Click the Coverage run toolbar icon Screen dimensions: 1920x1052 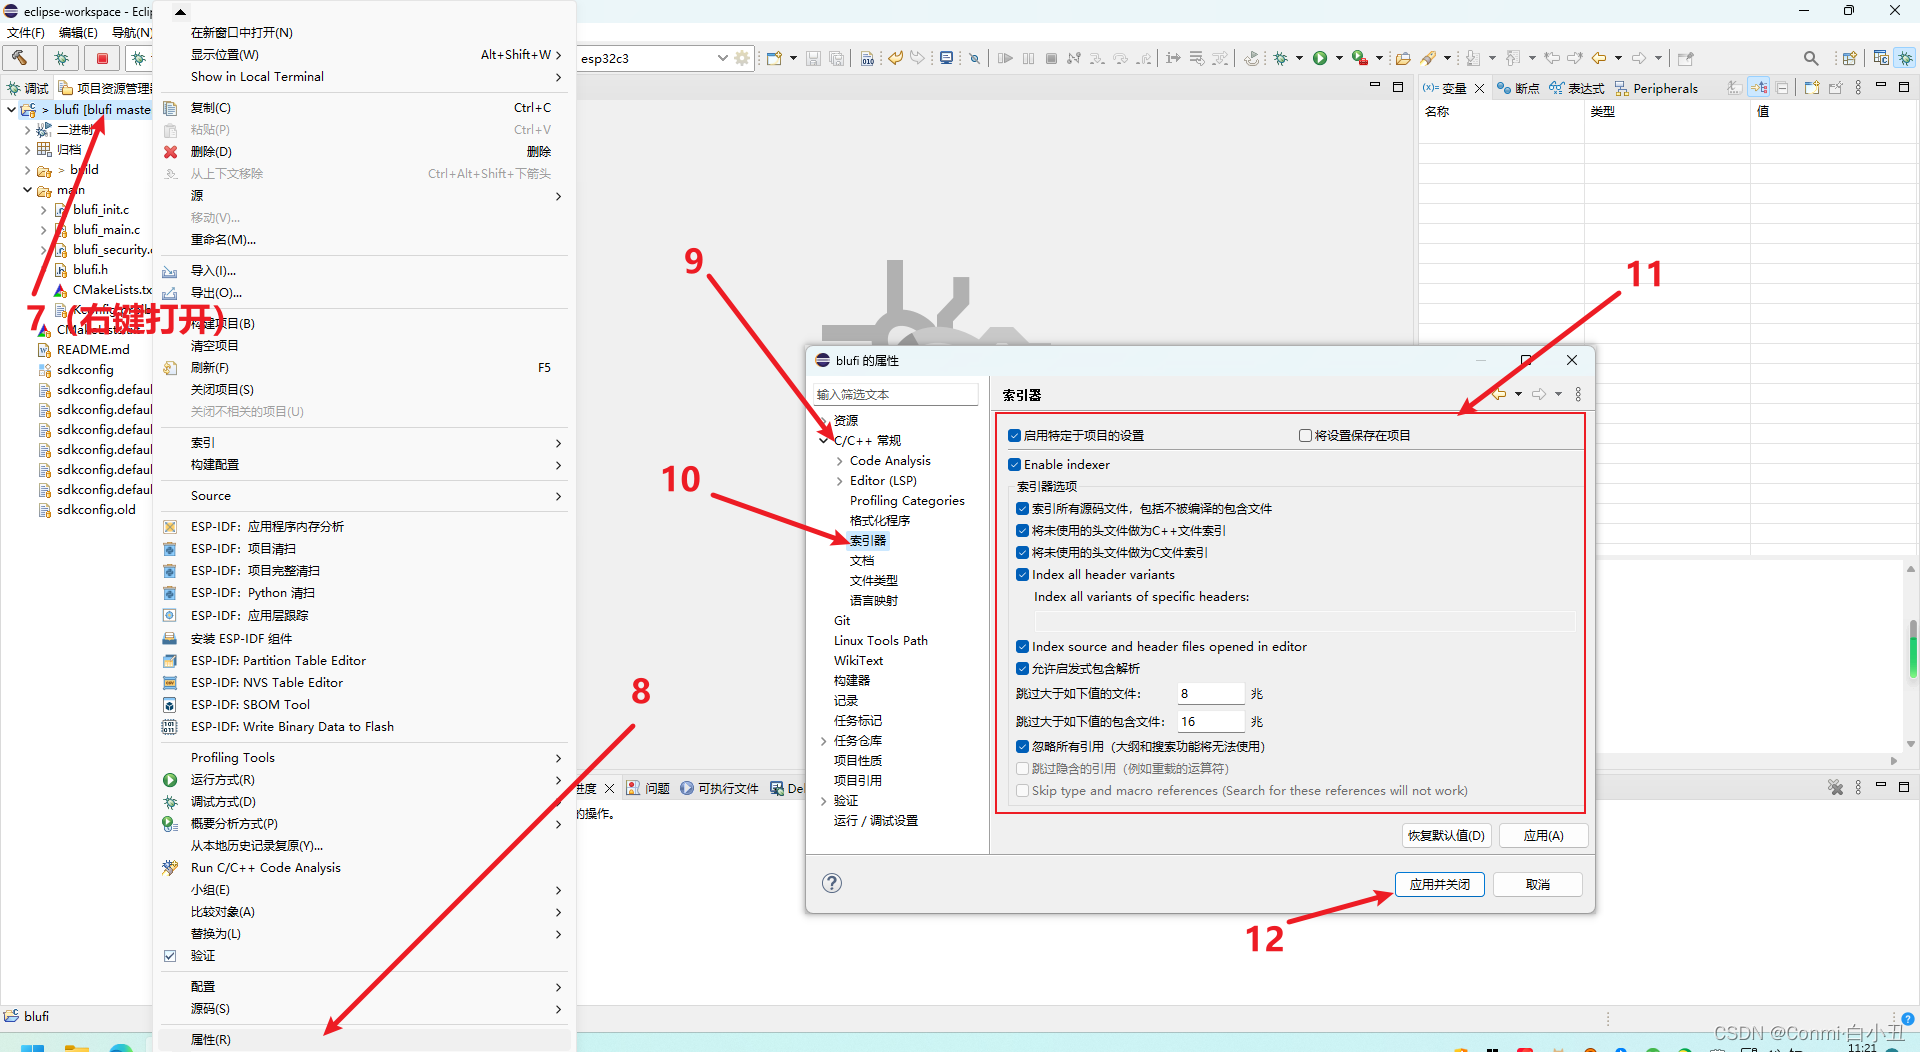tap(1359, 58)
